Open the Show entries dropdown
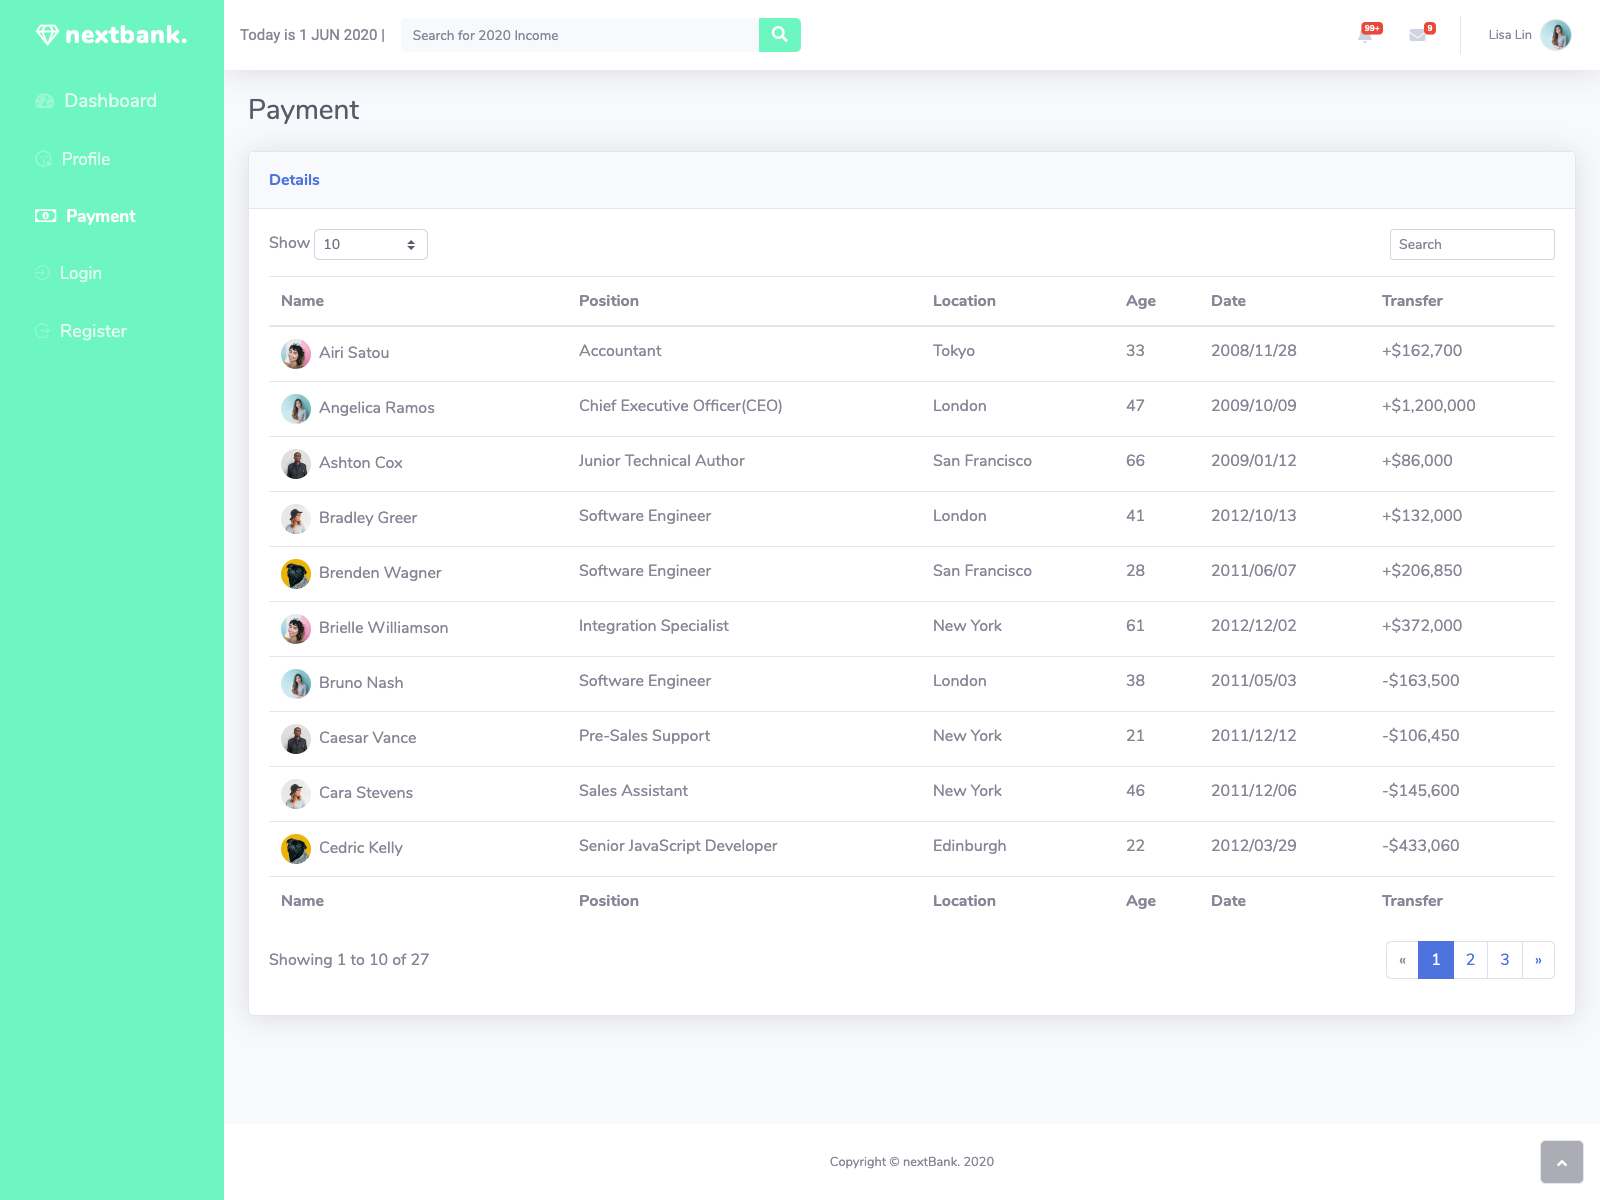Viewport: 1600px width, 1200px height. 371,244
